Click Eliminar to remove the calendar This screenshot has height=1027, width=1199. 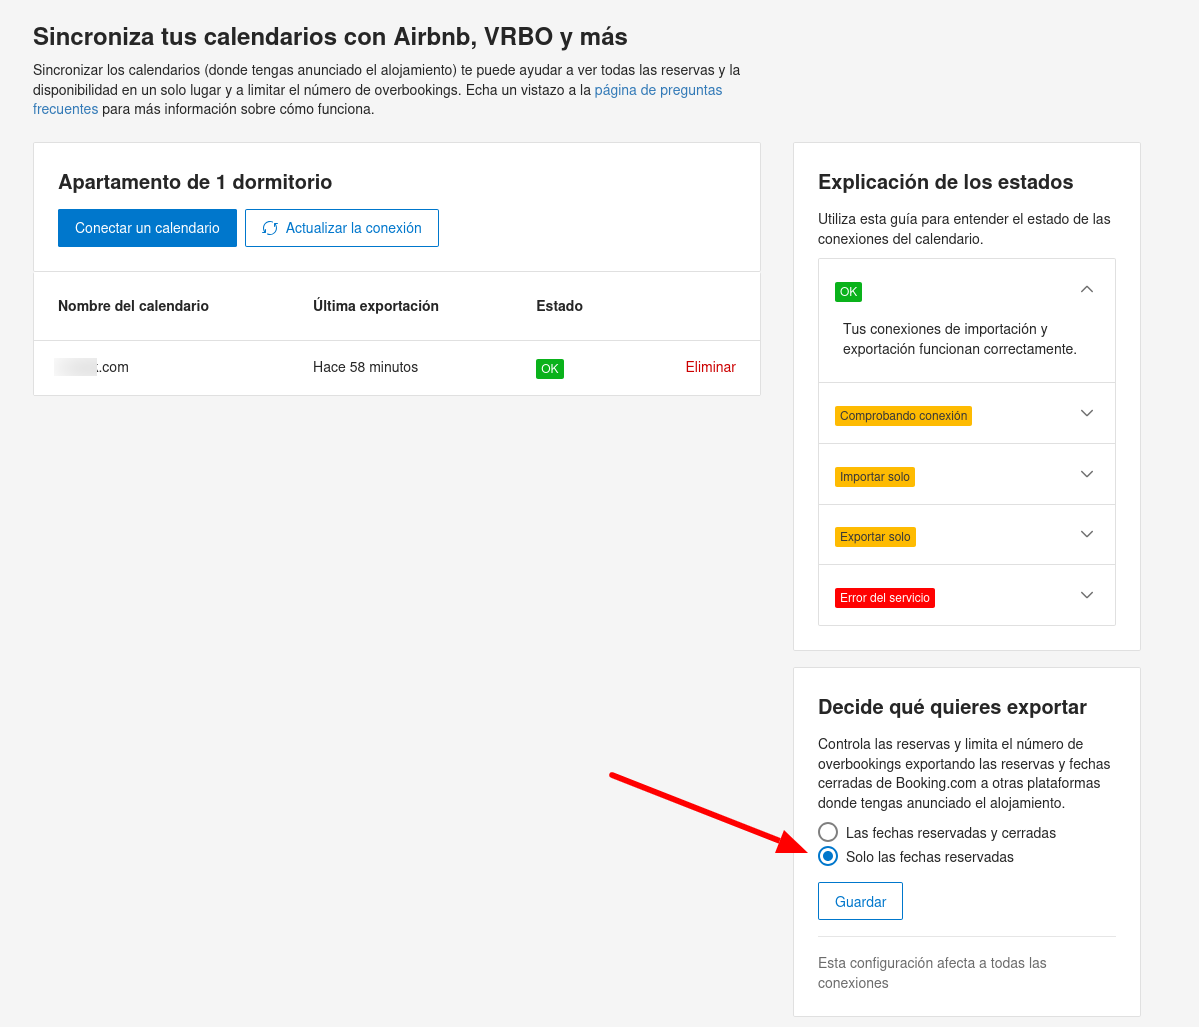pos(710,367)
